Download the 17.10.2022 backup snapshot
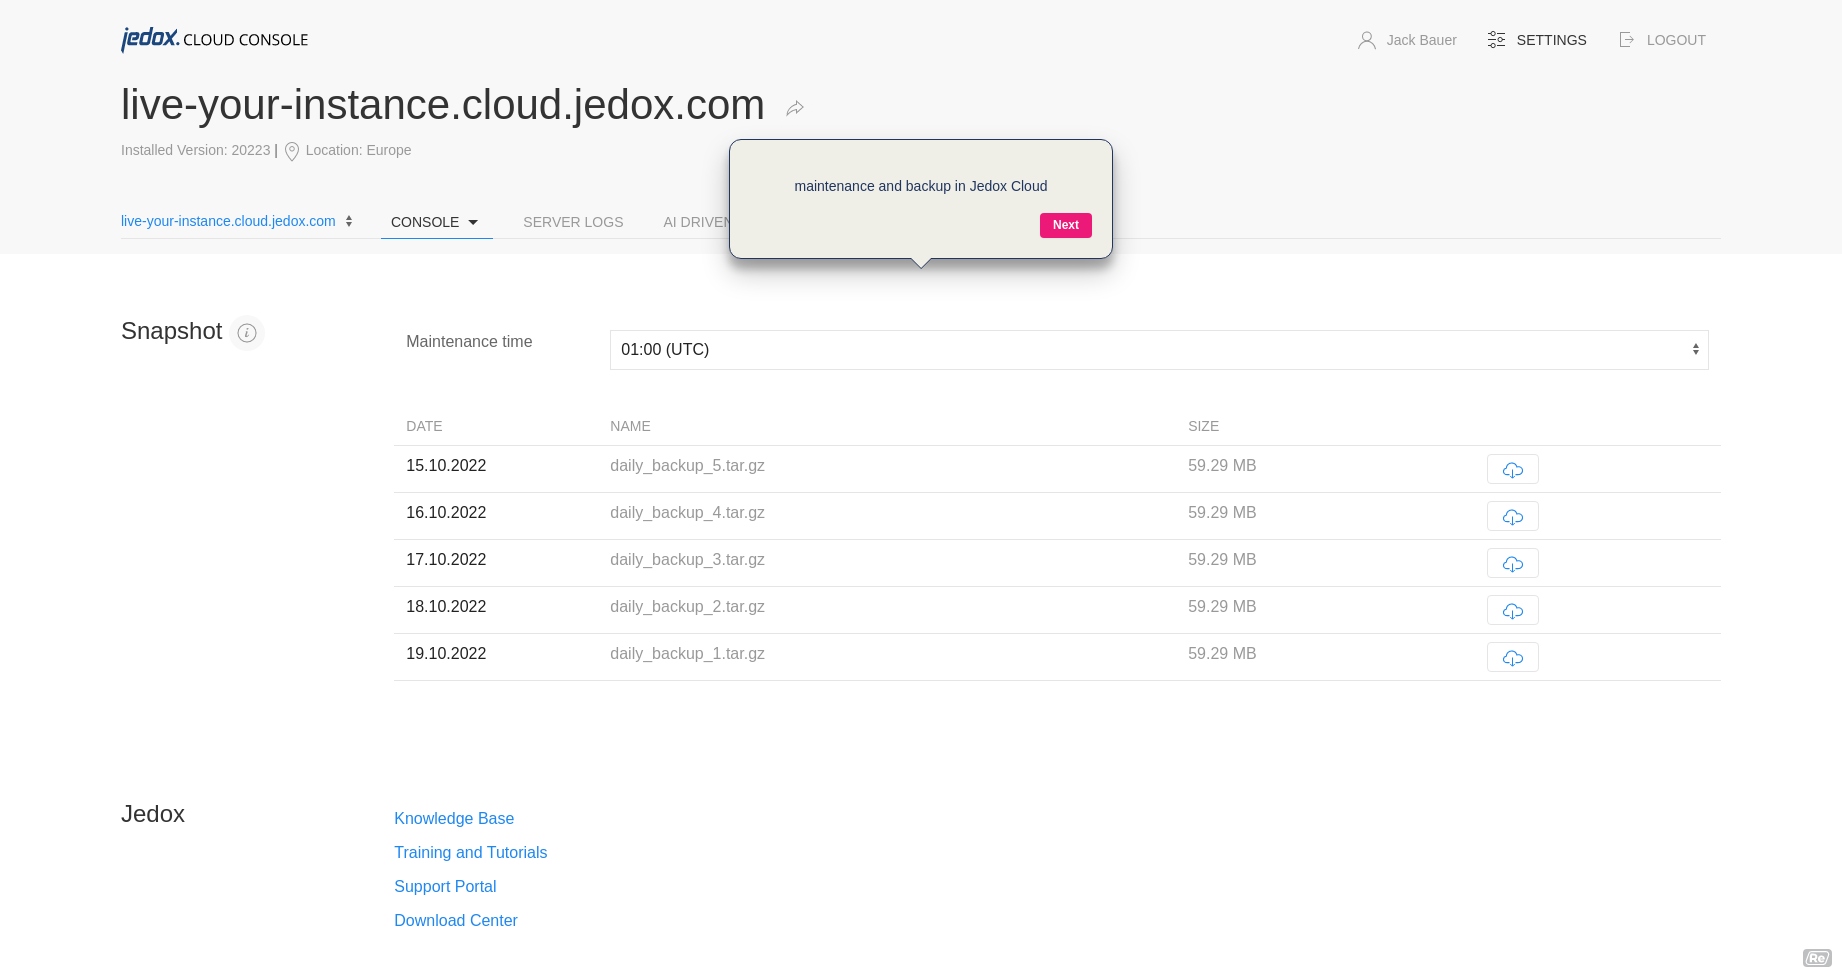This screenshot has height=977, width=1842. (x=1512, y=563)
